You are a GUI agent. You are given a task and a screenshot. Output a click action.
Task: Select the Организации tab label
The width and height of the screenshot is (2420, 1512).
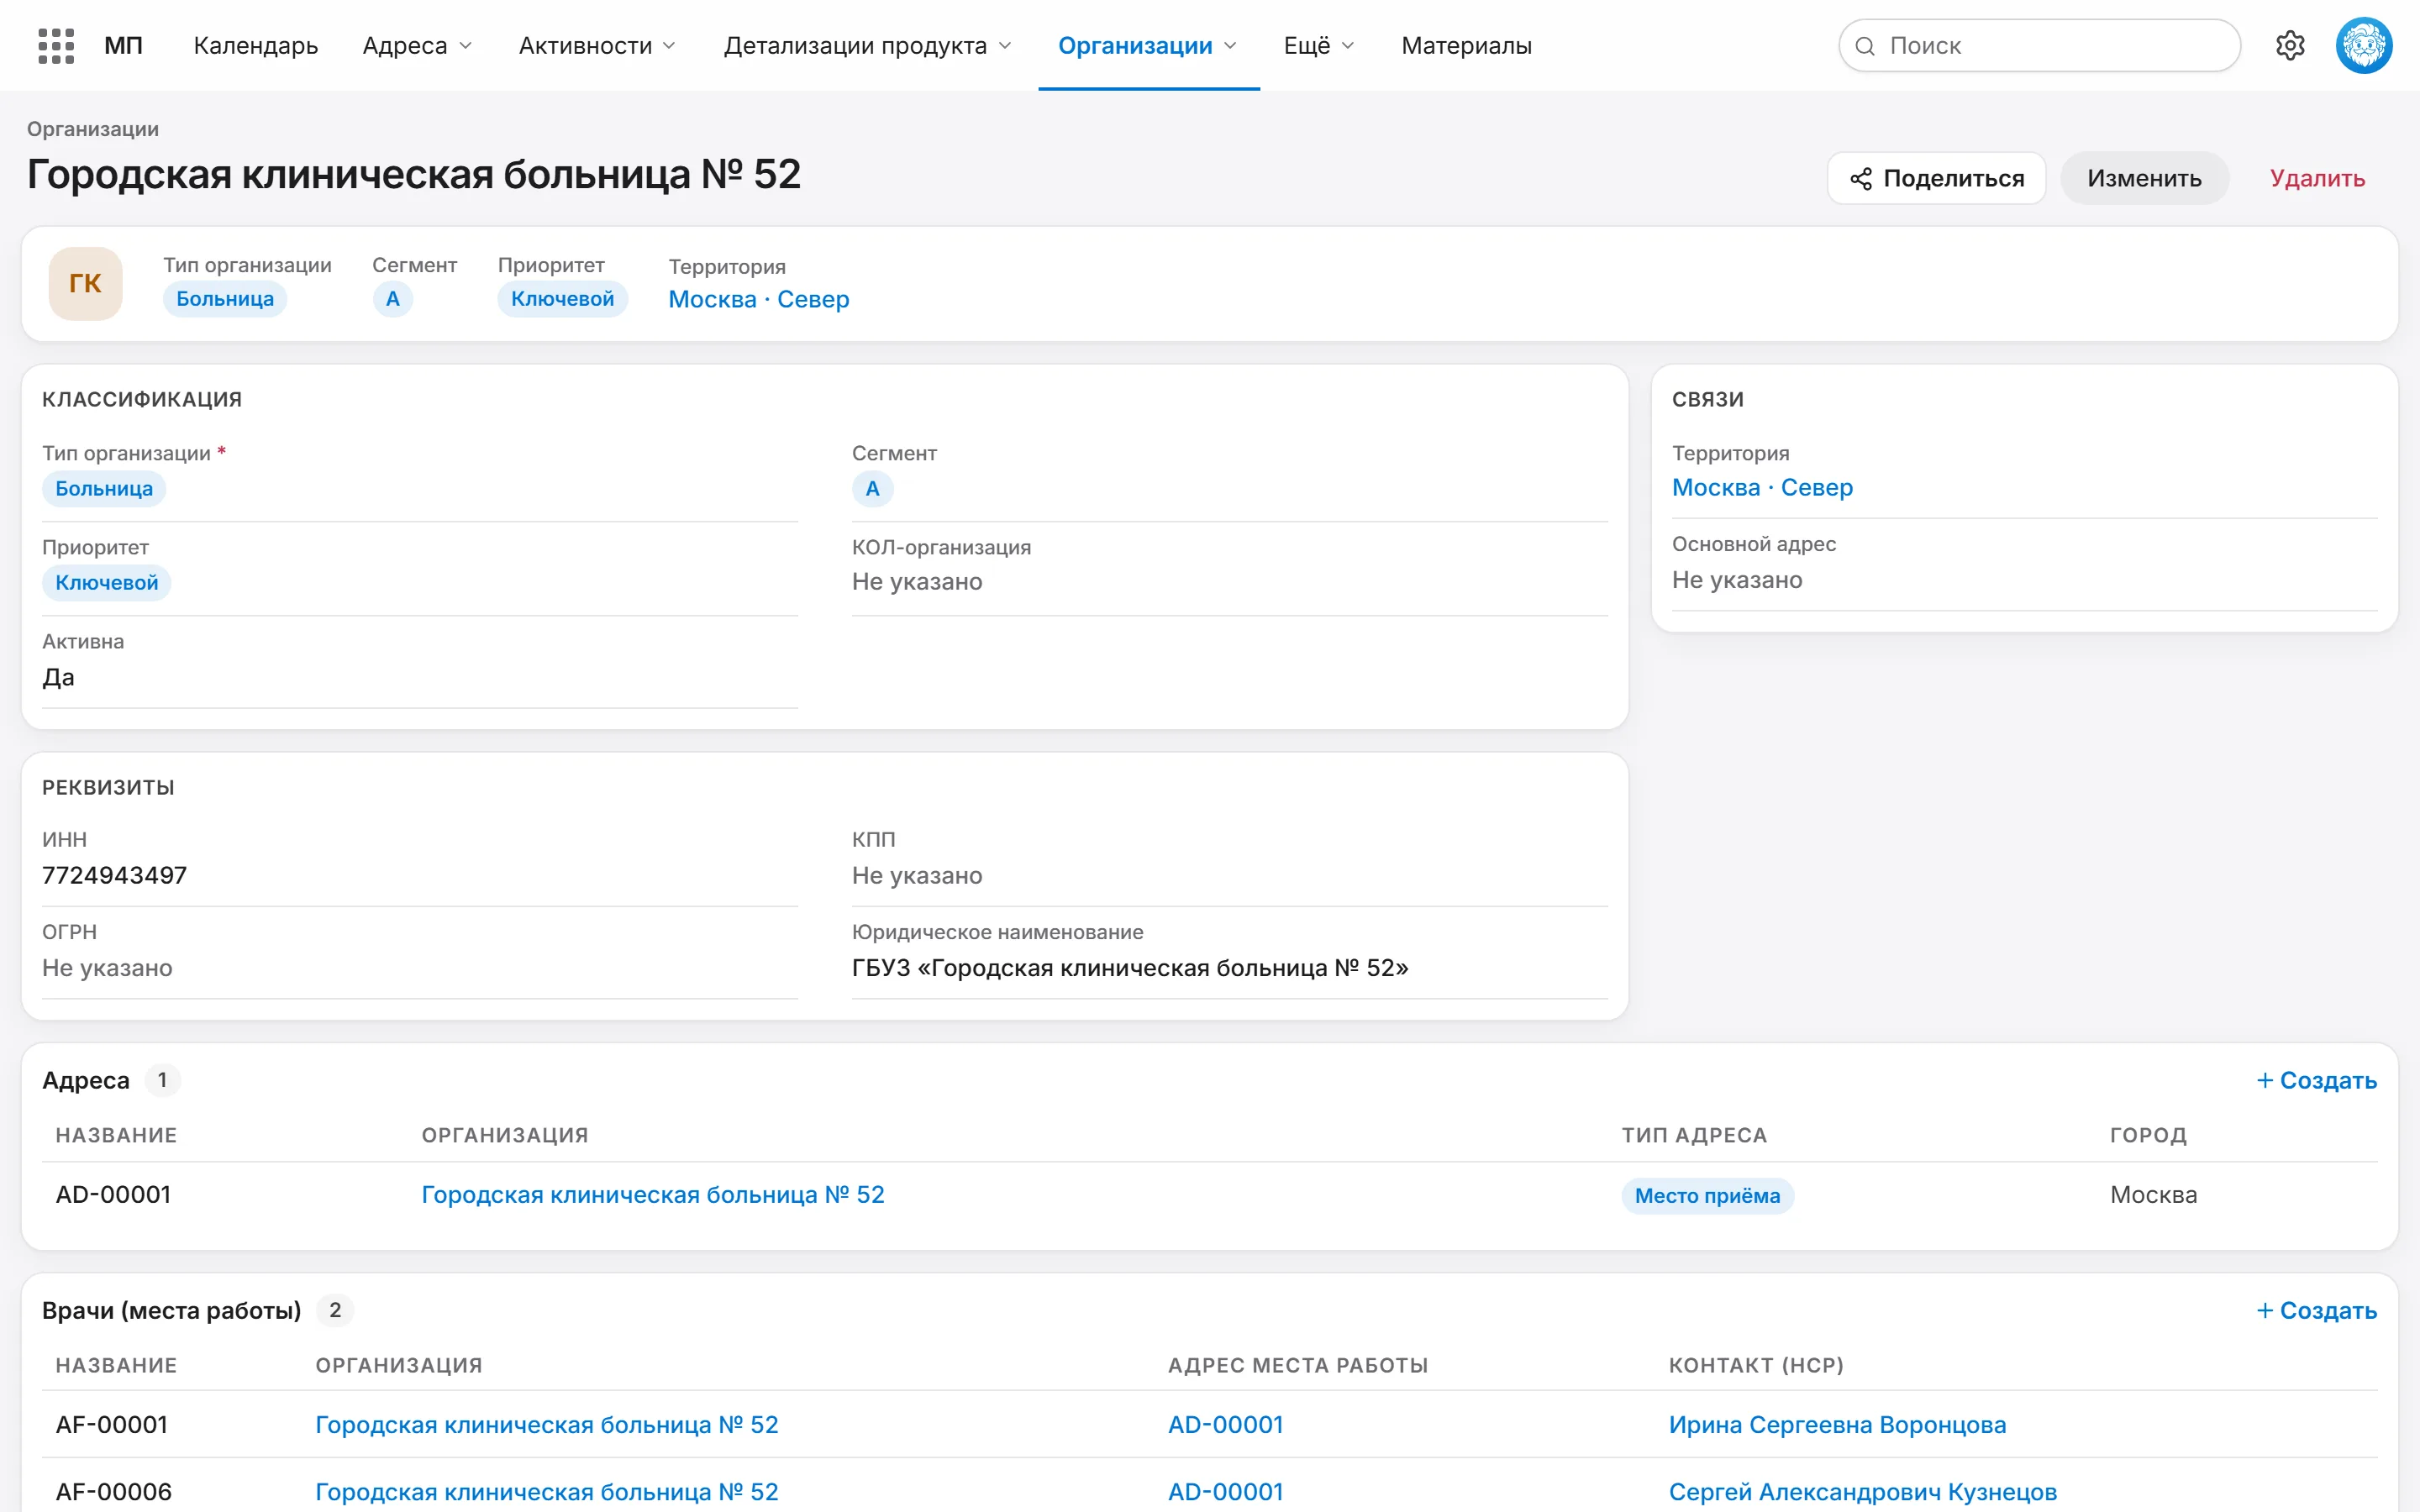point(1135,46)
